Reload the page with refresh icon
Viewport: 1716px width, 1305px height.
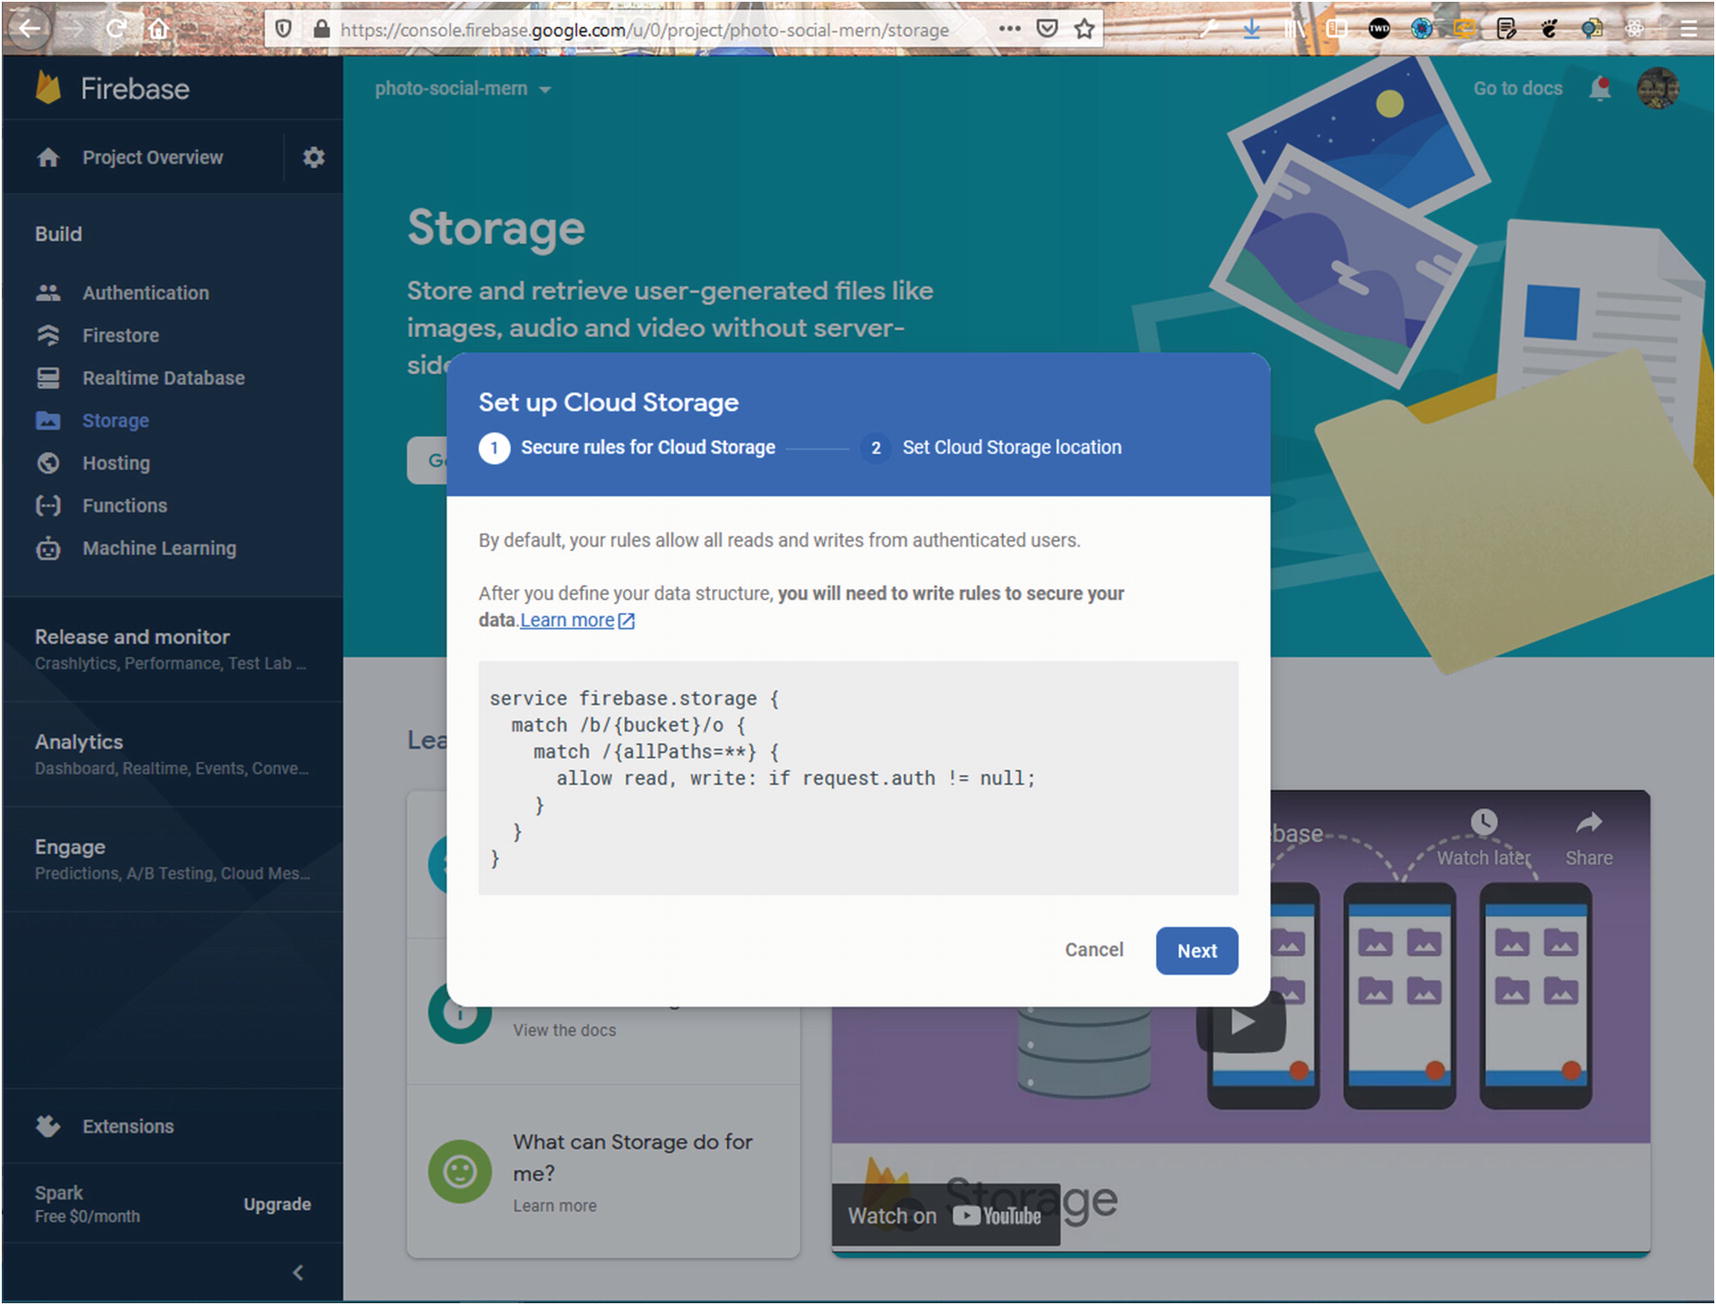pos(116,29)
